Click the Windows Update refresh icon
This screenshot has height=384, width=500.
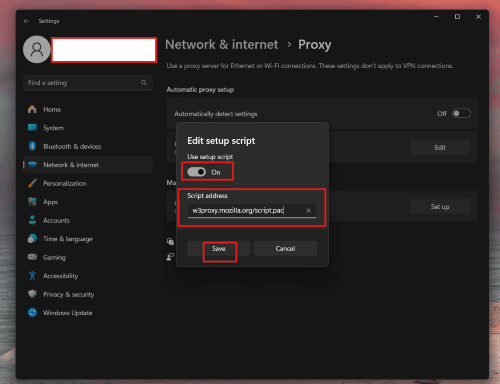pyautogui.click(x=32, y=313)
